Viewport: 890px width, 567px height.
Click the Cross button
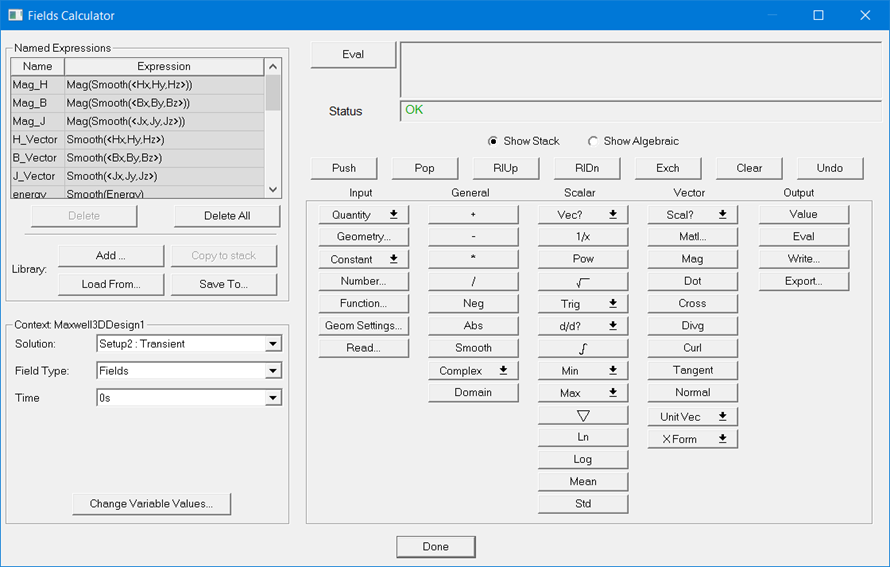[x=692, y=304]
